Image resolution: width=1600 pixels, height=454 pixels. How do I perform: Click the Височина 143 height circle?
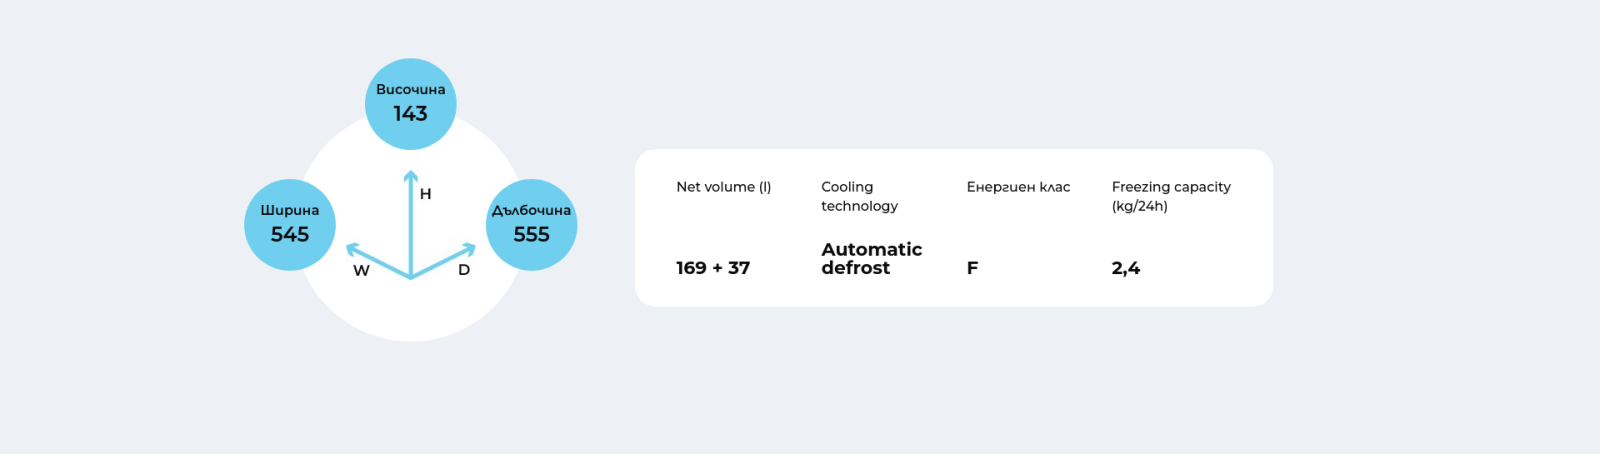(411, 104)
